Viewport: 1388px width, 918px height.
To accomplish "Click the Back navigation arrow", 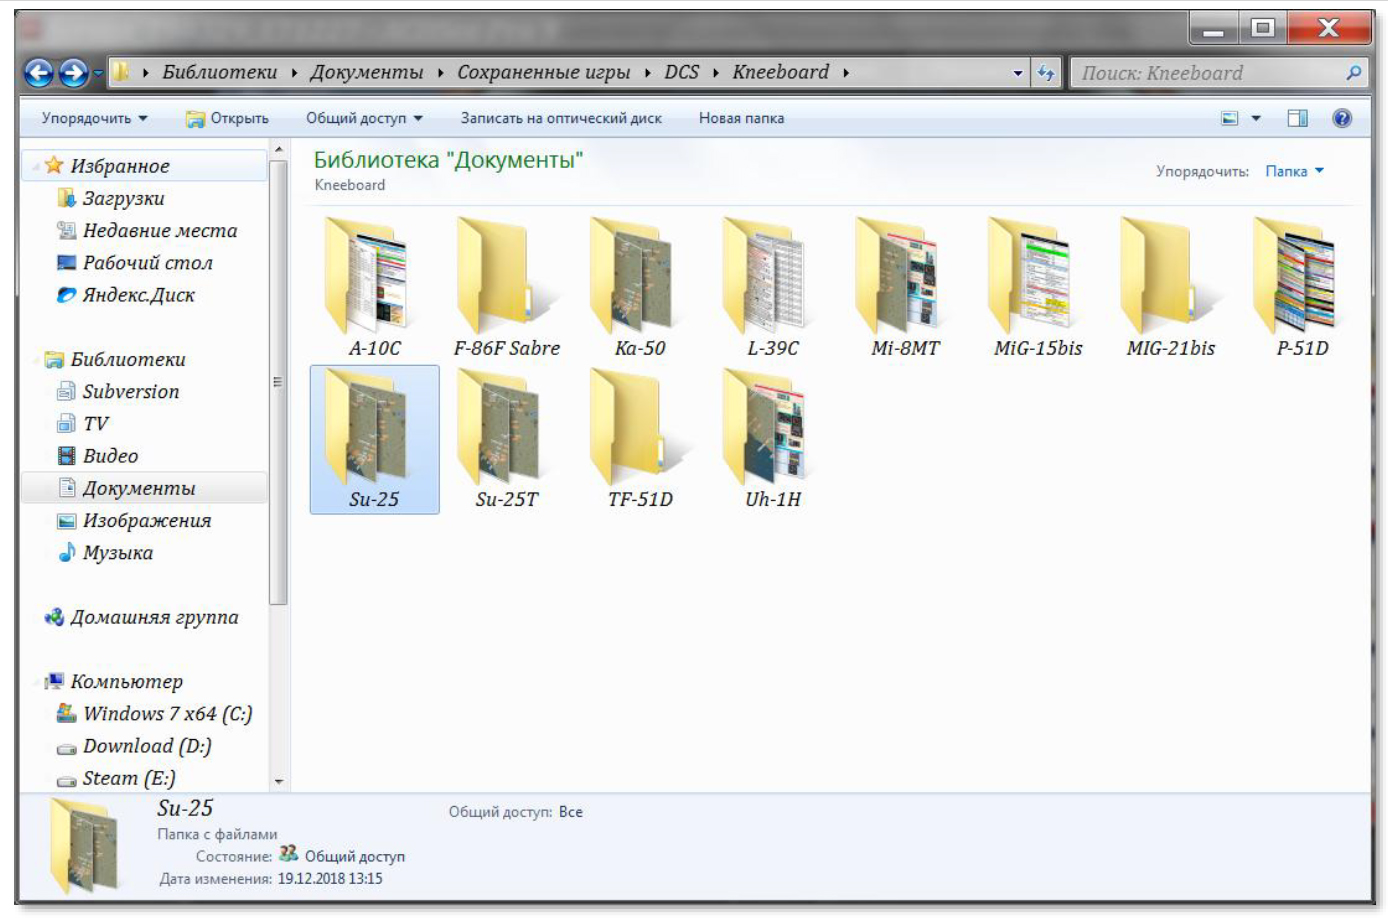I will 39,73.
